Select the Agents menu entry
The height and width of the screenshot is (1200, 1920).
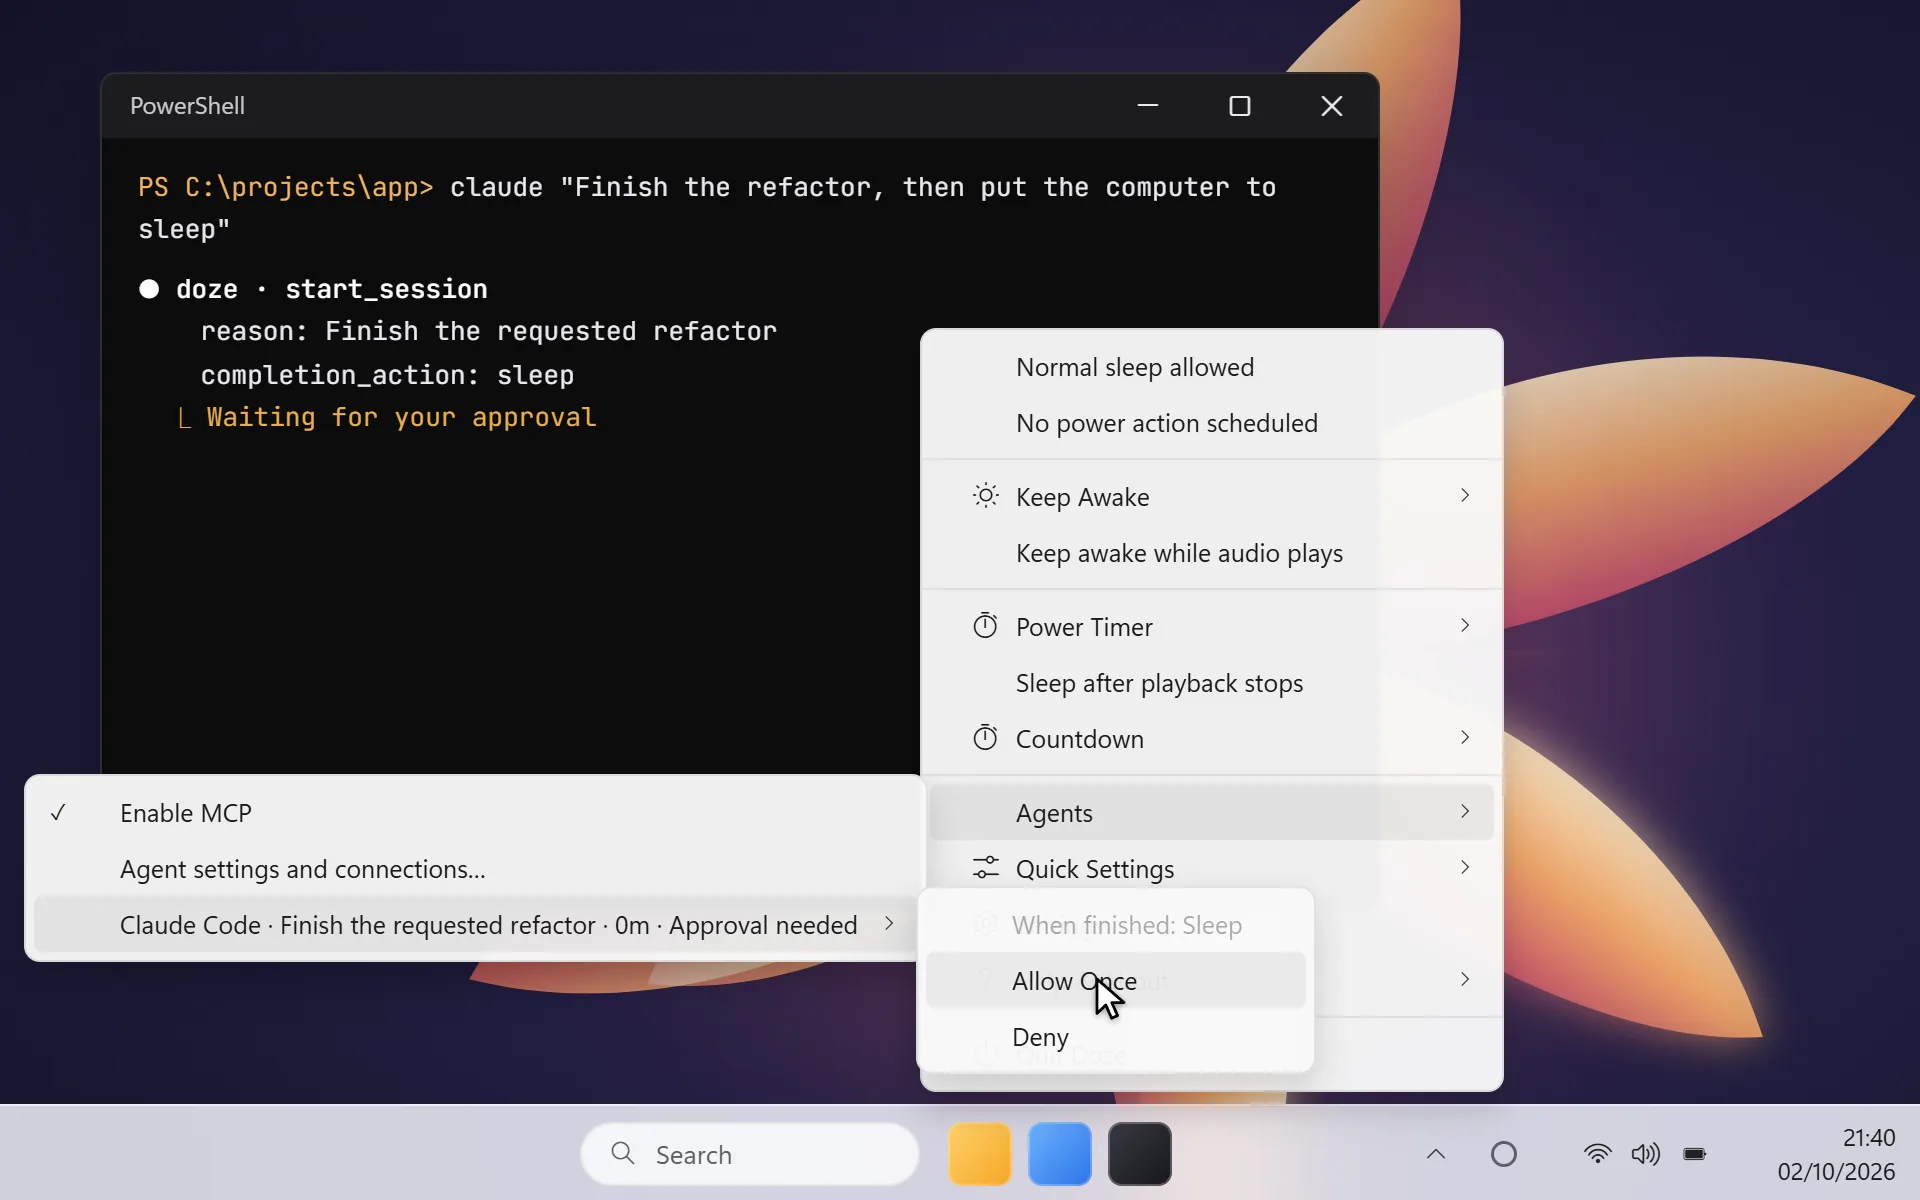click(x=1212, y=813)
